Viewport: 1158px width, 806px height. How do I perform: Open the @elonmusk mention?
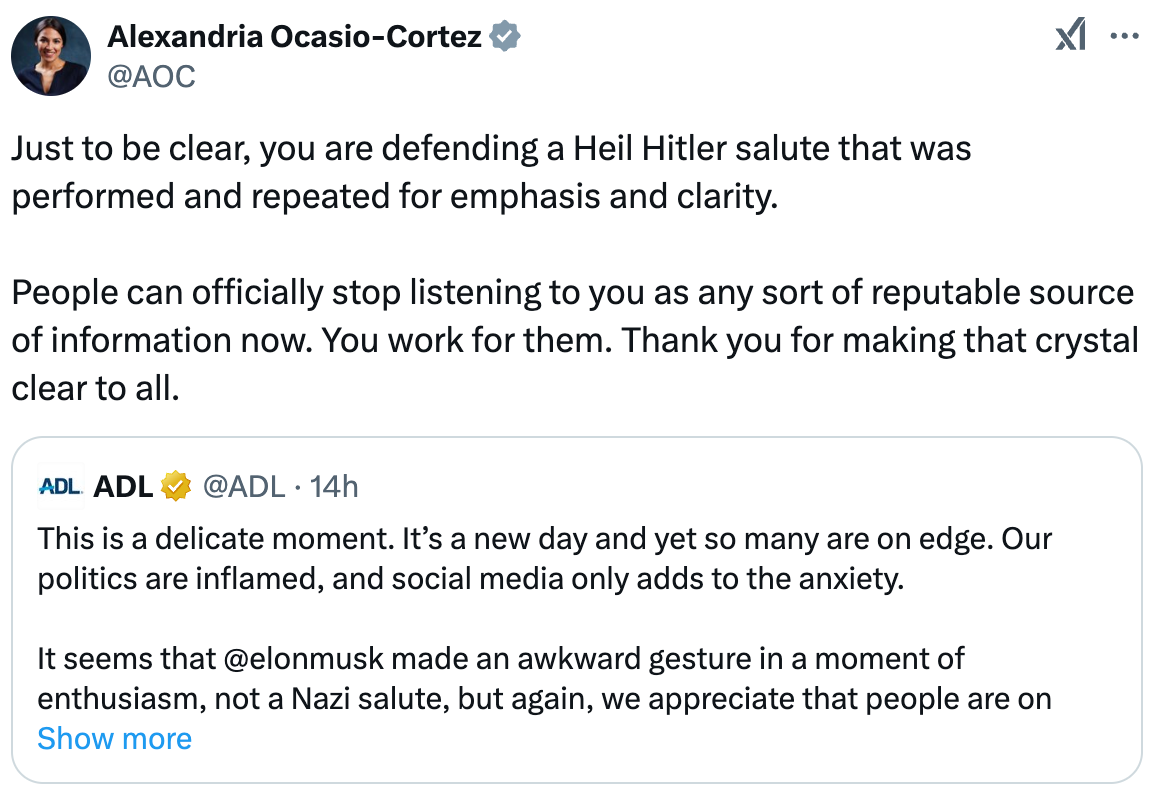(x=303, y=658)
